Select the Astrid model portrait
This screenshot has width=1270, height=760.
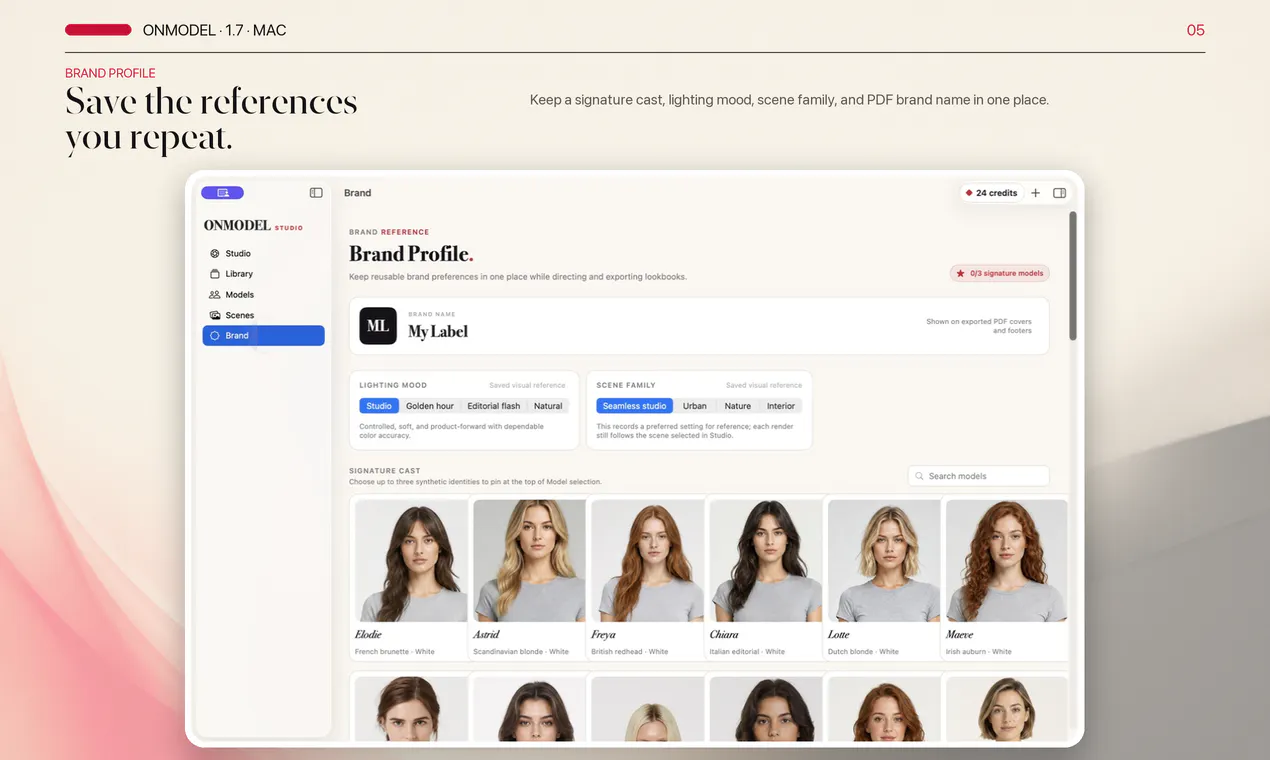point(529,561)
